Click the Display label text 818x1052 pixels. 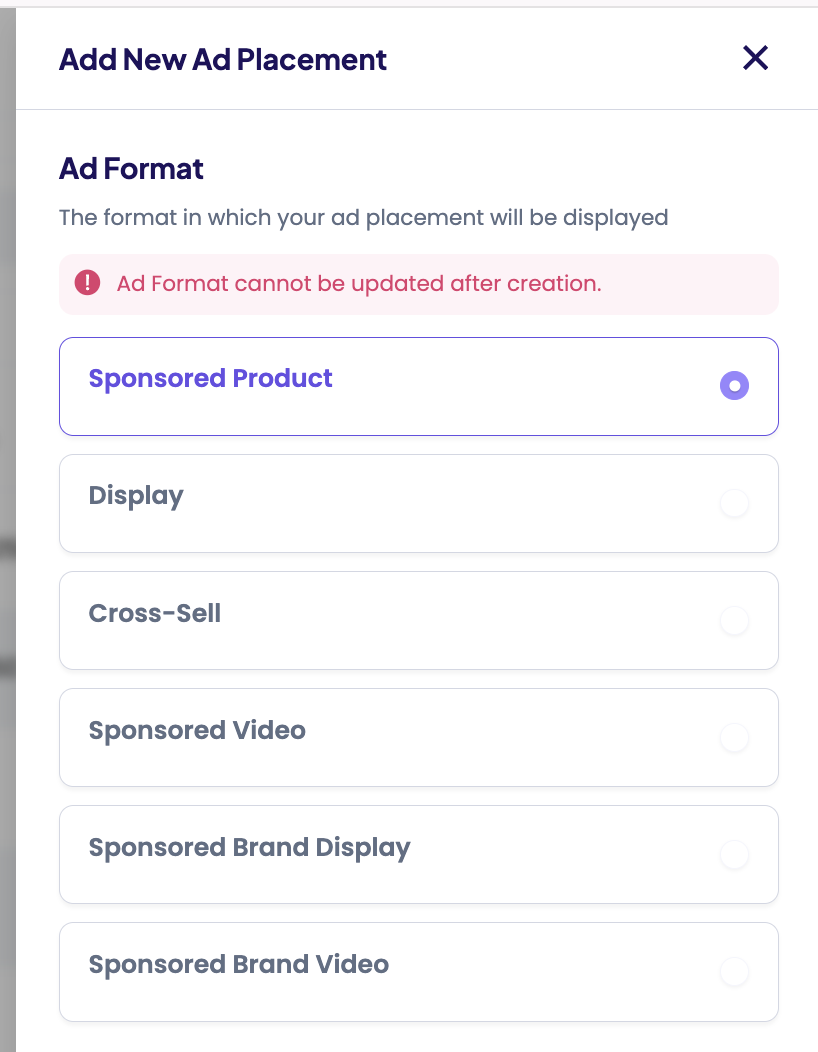(x=136, y=495)
